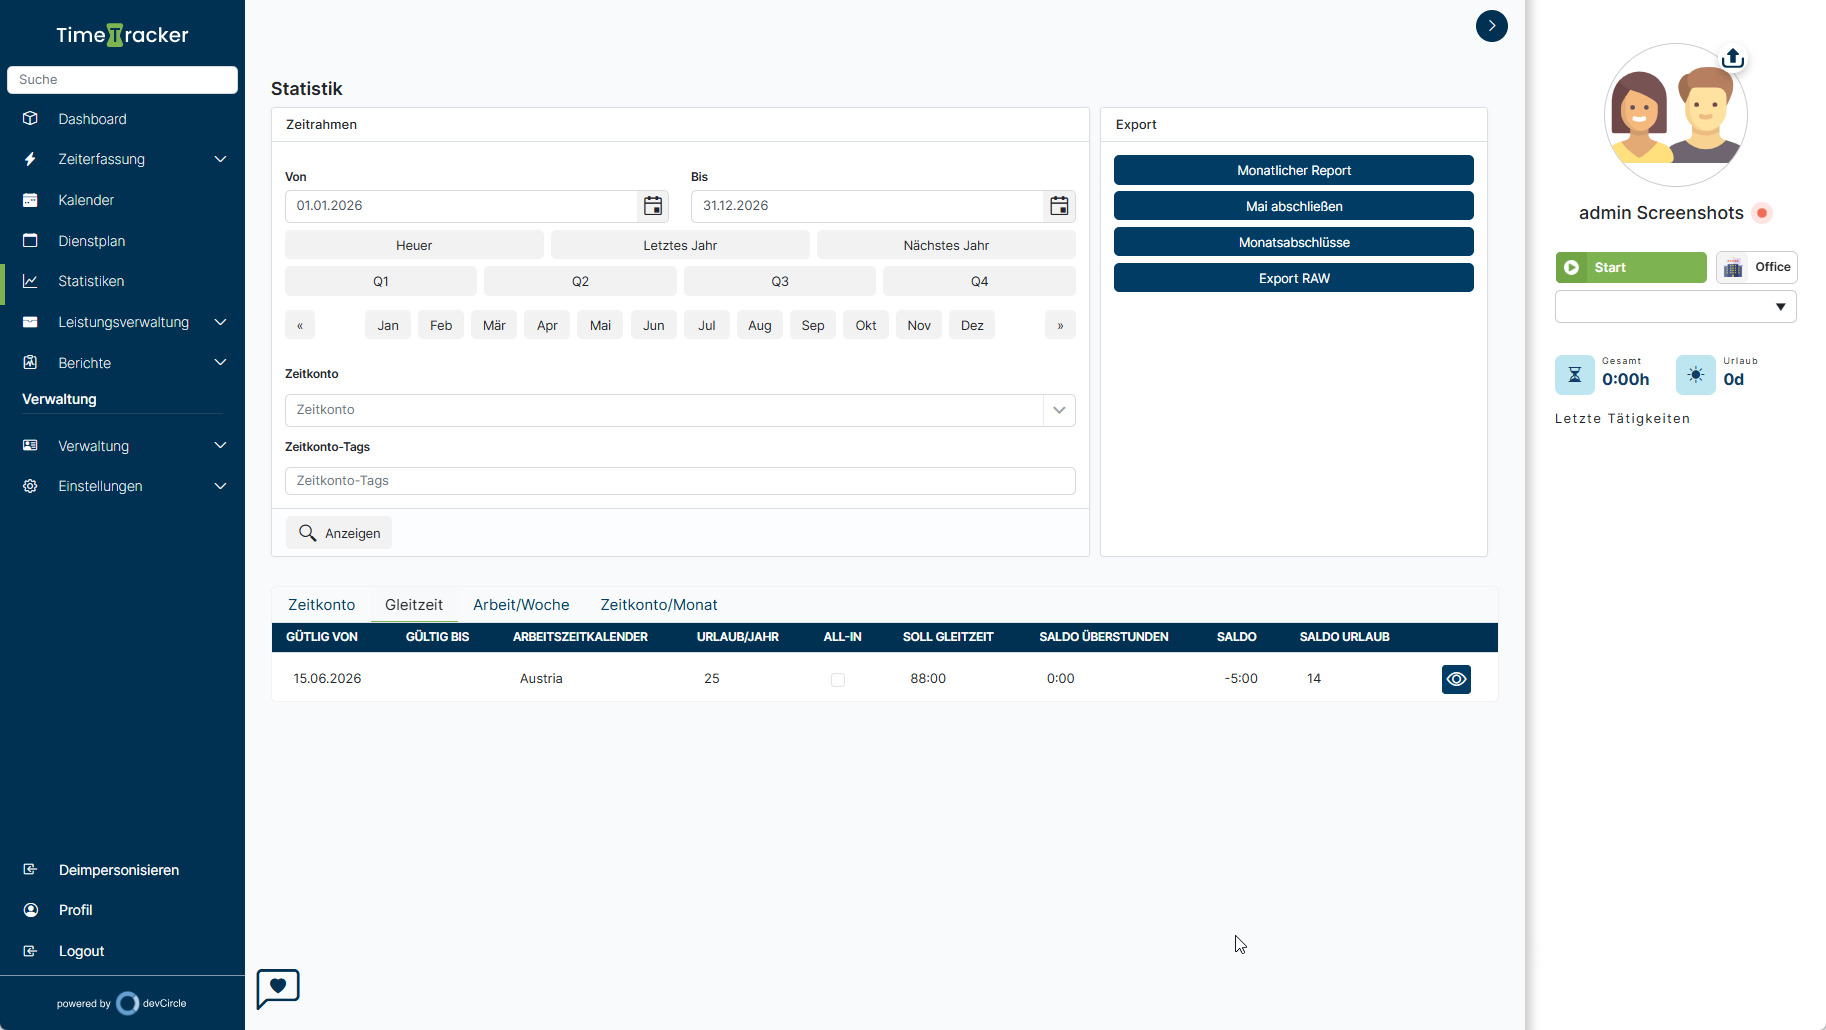Screen dimensions: 1826x1030
Task: Open Dienstplan in the sidebar
Action: tap(92, 241)
